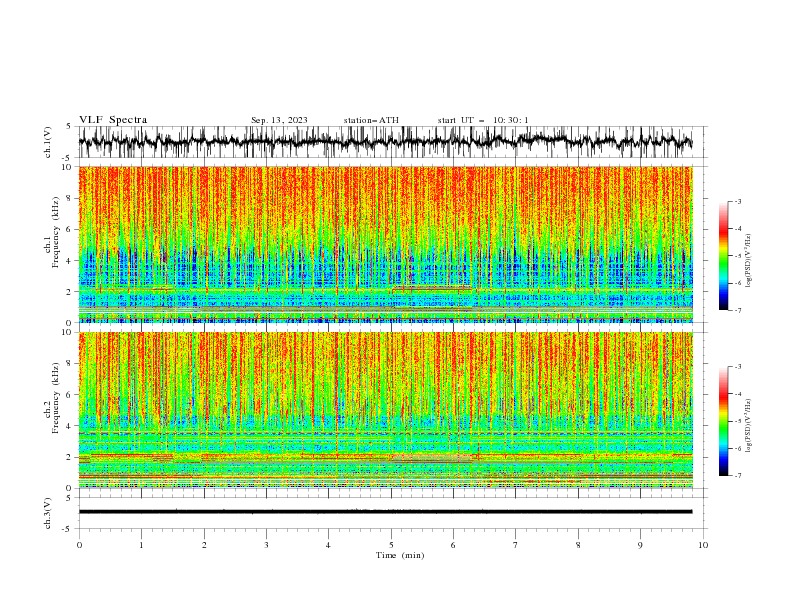The width and height of the screenshot is (792, 612).
Task: Click the ch.1 spectrogram color bar
Action: pos(723,256)
